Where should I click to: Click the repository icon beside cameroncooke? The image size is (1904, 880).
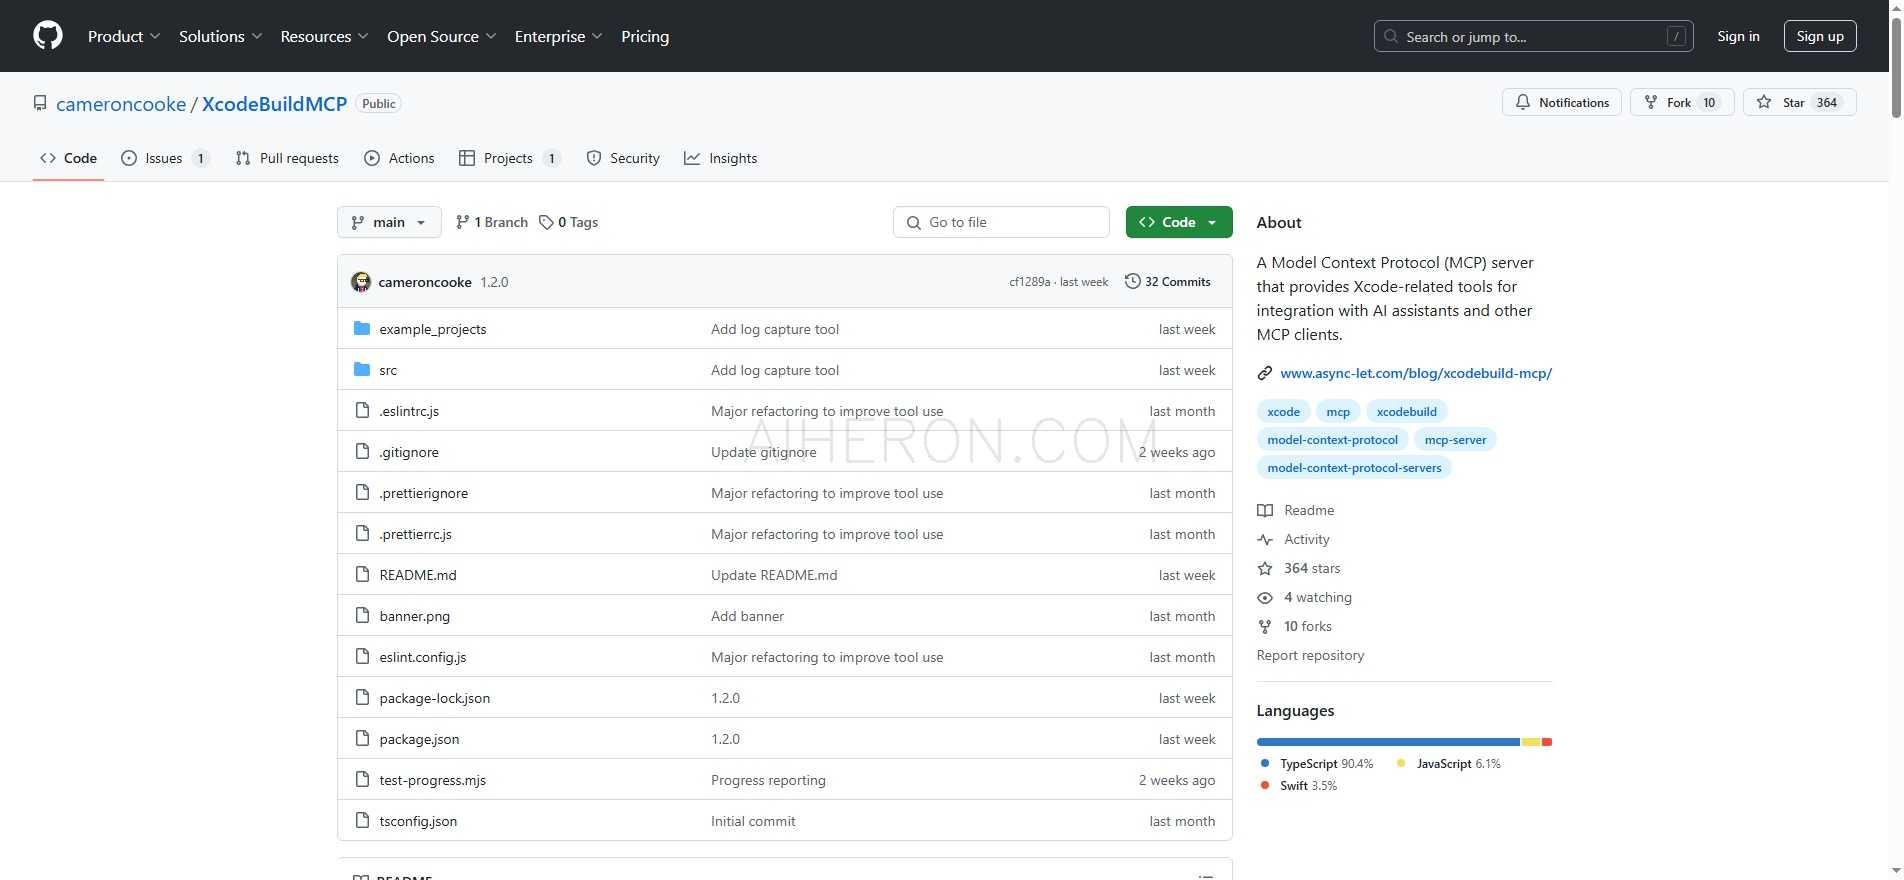[x=40, y=103]
